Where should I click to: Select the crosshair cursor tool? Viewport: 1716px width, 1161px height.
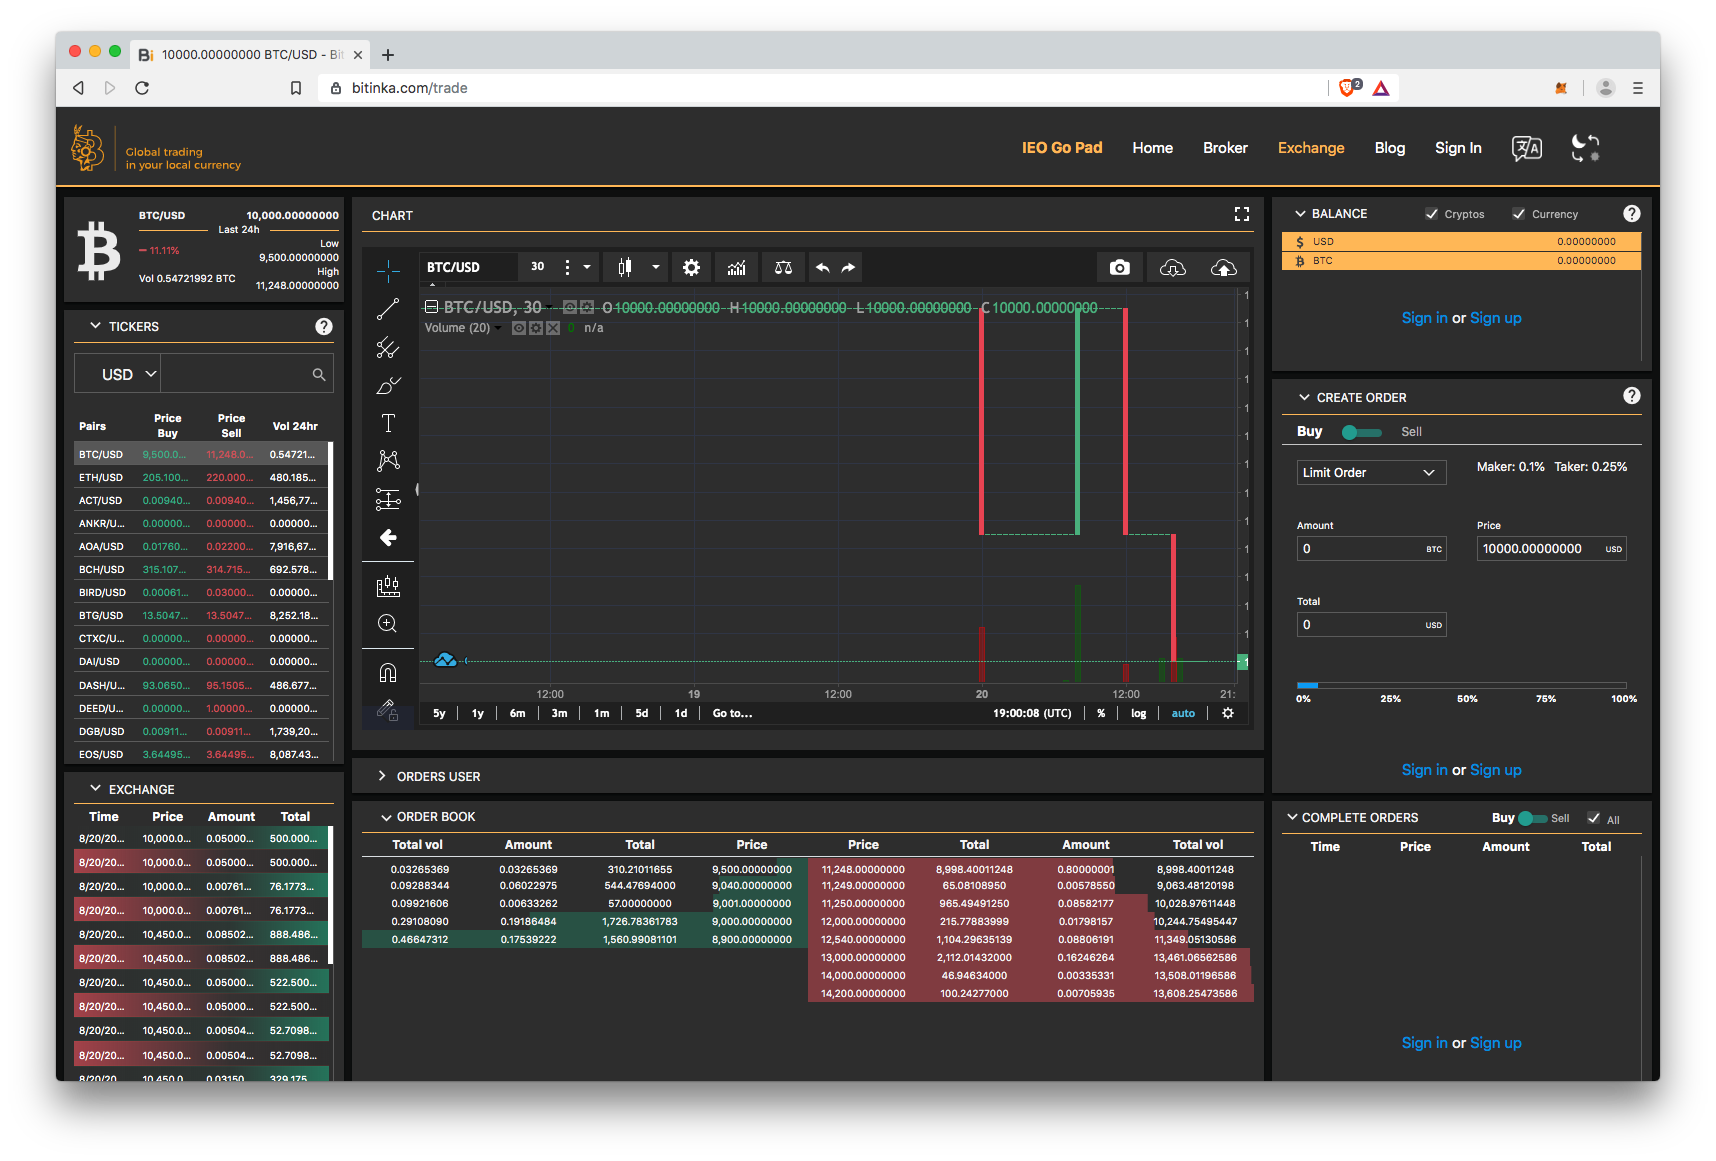coord(388,271)
